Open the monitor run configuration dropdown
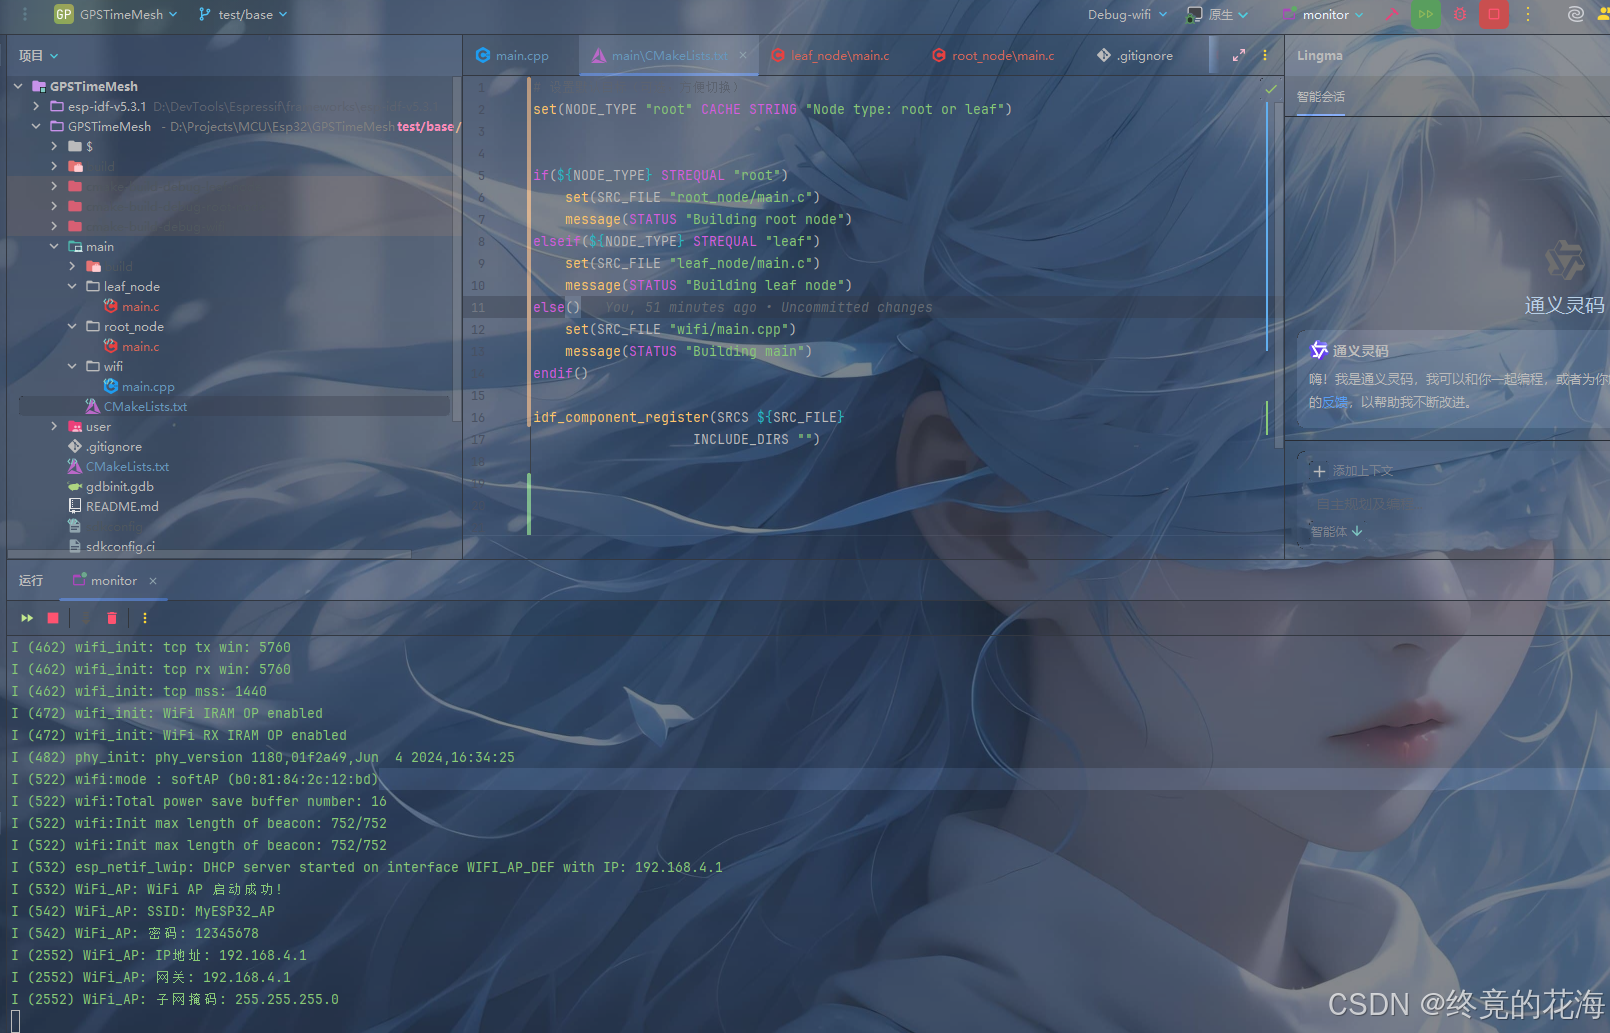 tap(1323, 14)
